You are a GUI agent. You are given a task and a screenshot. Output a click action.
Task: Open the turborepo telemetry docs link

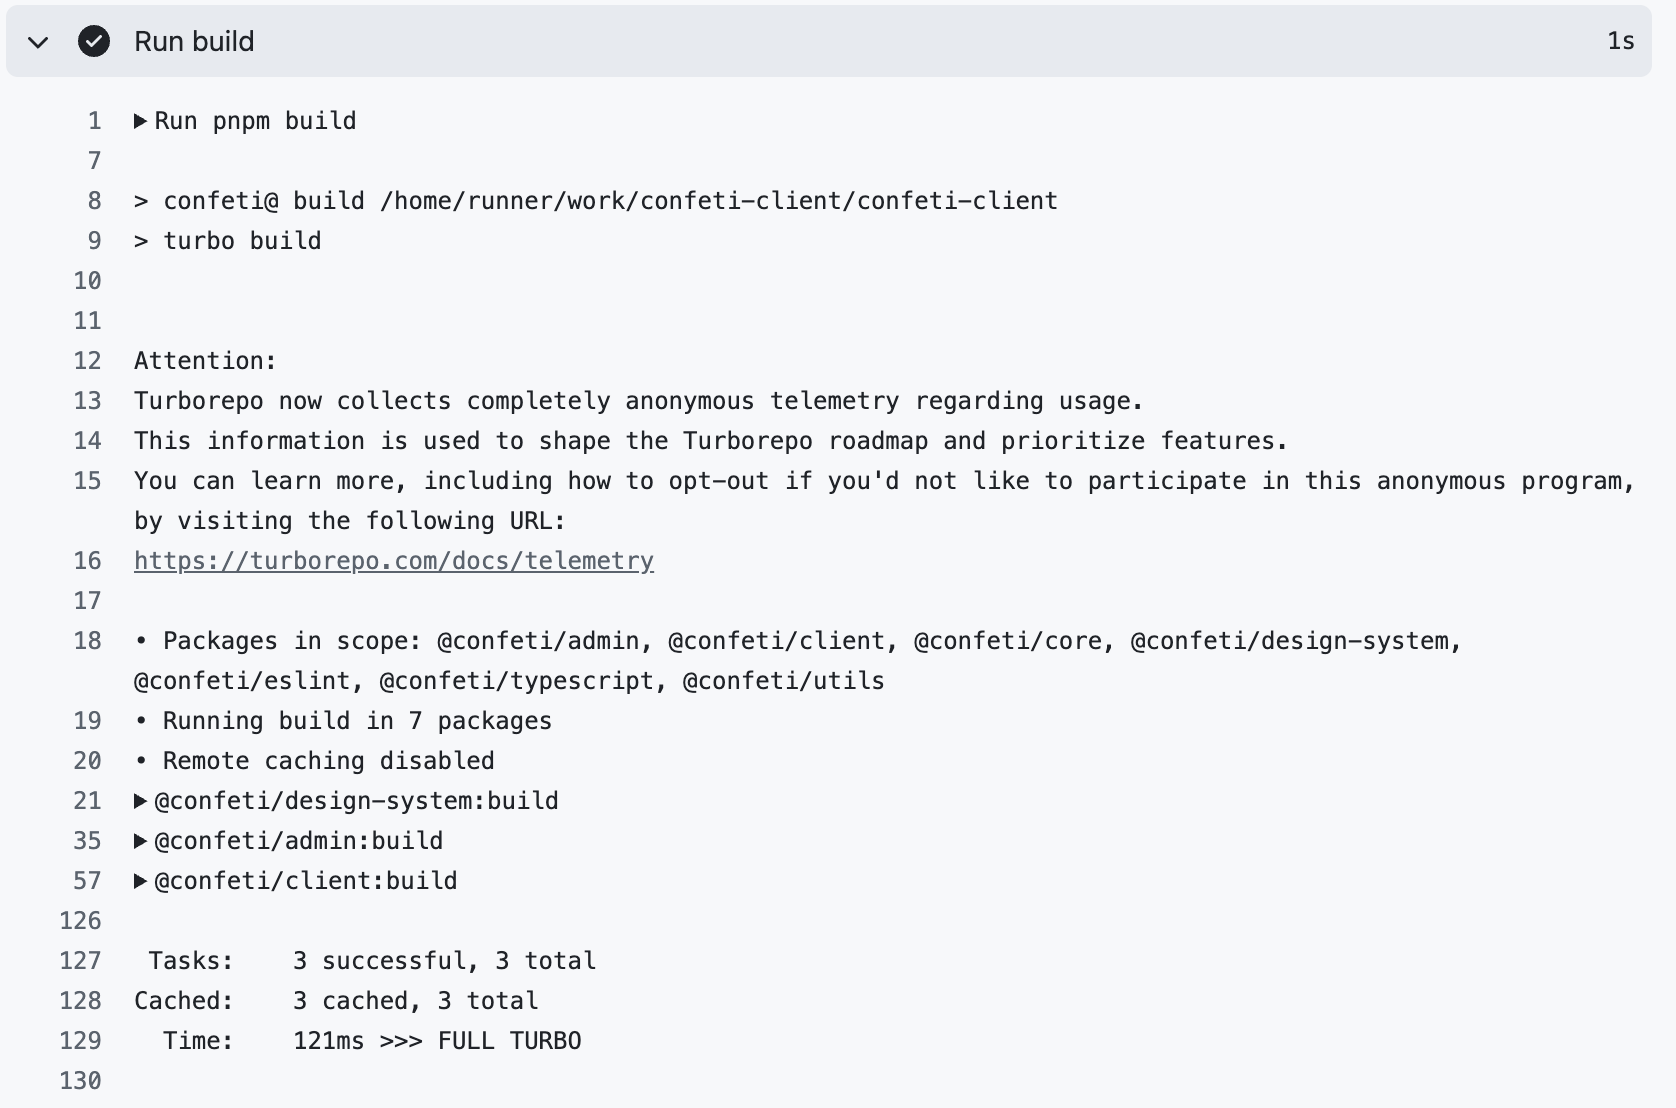(x=394, y=561)
